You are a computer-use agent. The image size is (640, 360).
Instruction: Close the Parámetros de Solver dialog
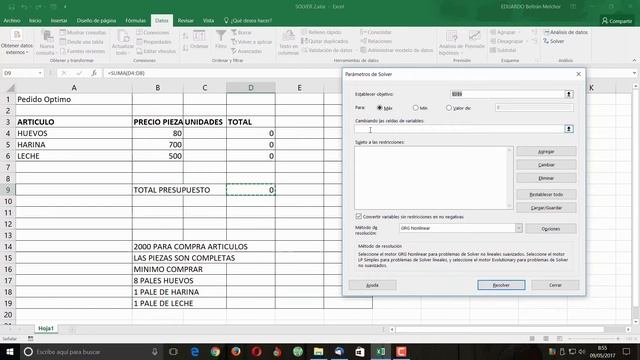click(x=578, y=74)
